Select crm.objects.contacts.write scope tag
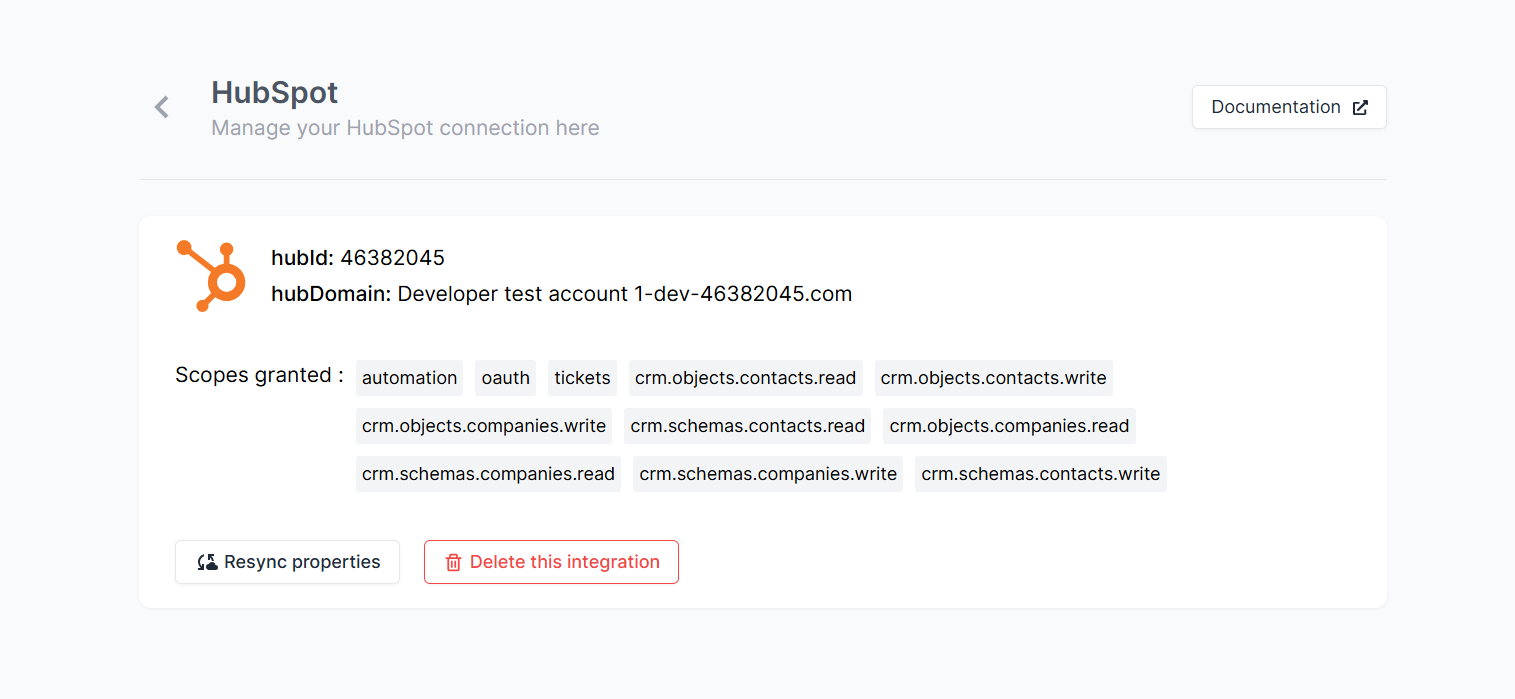This screenshot has height=699, width=1515. [x=994, y=378]
